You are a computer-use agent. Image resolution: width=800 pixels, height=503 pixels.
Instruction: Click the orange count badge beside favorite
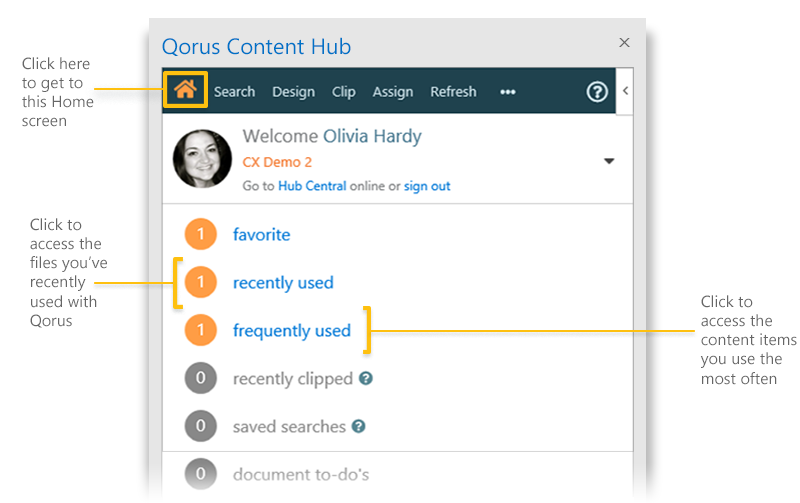click(201, 234)
